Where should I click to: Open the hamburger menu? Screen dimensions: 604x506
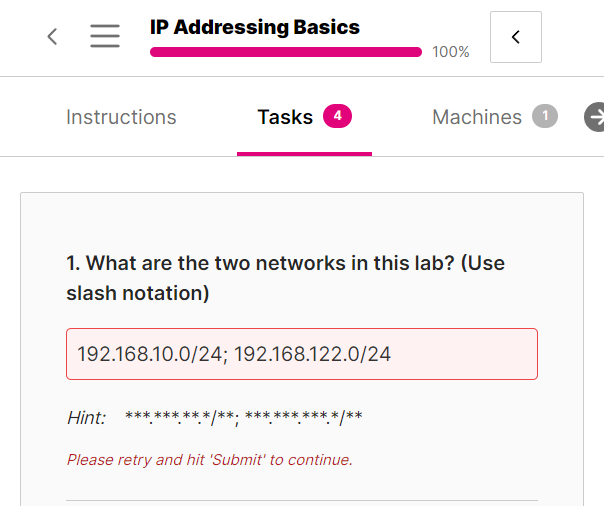click(x=105, y=37)
